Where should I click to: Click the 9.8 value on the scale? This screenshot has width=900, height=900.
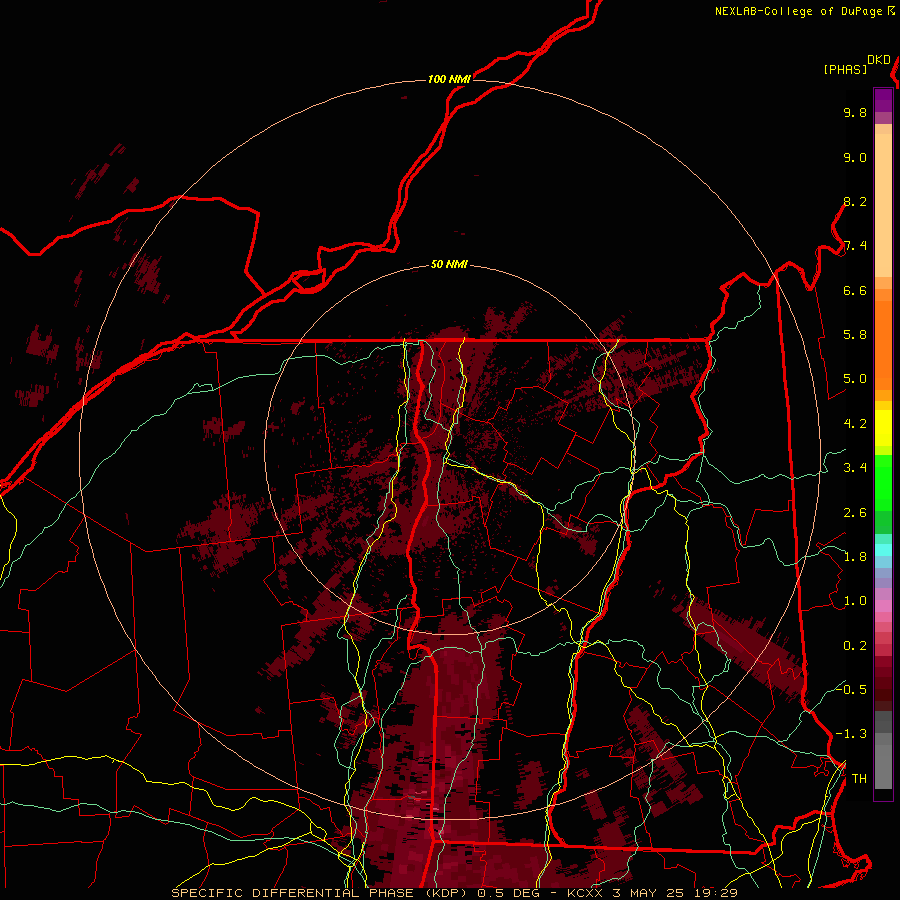(855, 113)
